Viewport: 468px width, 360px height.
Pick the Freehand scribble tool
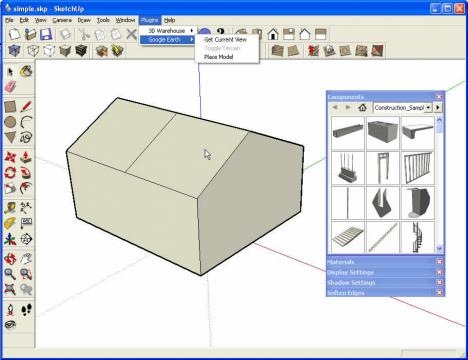(26, 137)
